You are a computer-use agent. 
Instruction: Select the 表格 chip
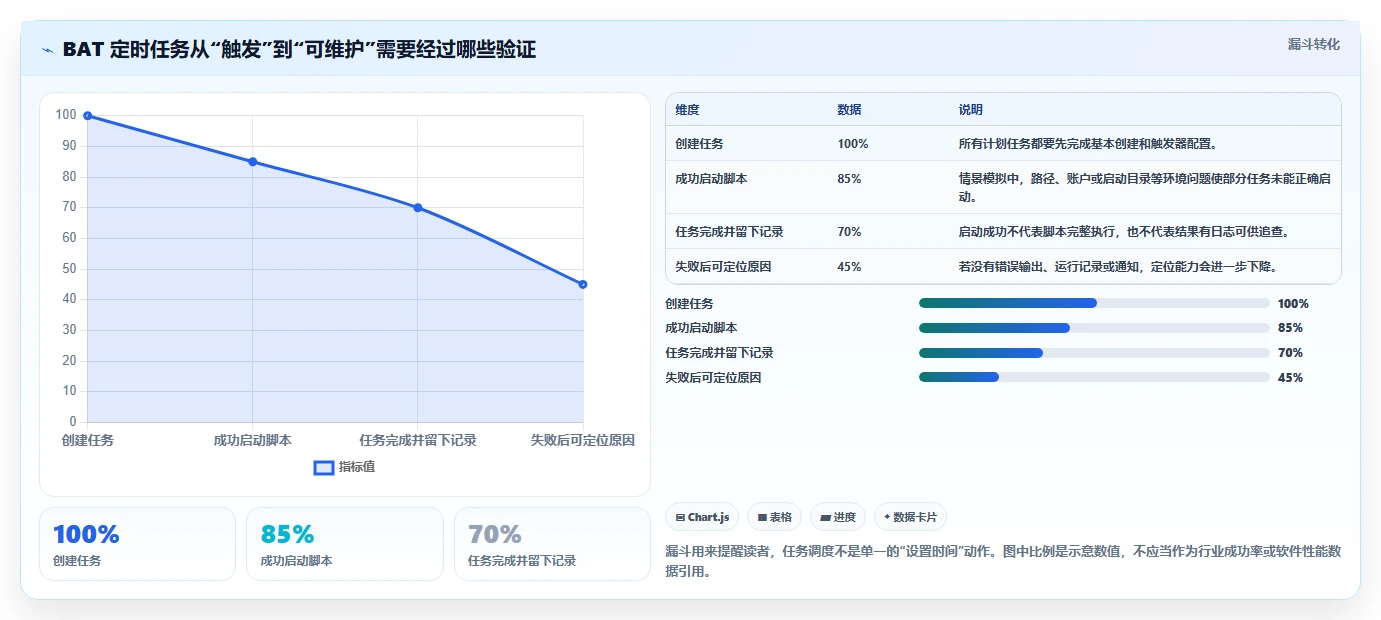775,517
